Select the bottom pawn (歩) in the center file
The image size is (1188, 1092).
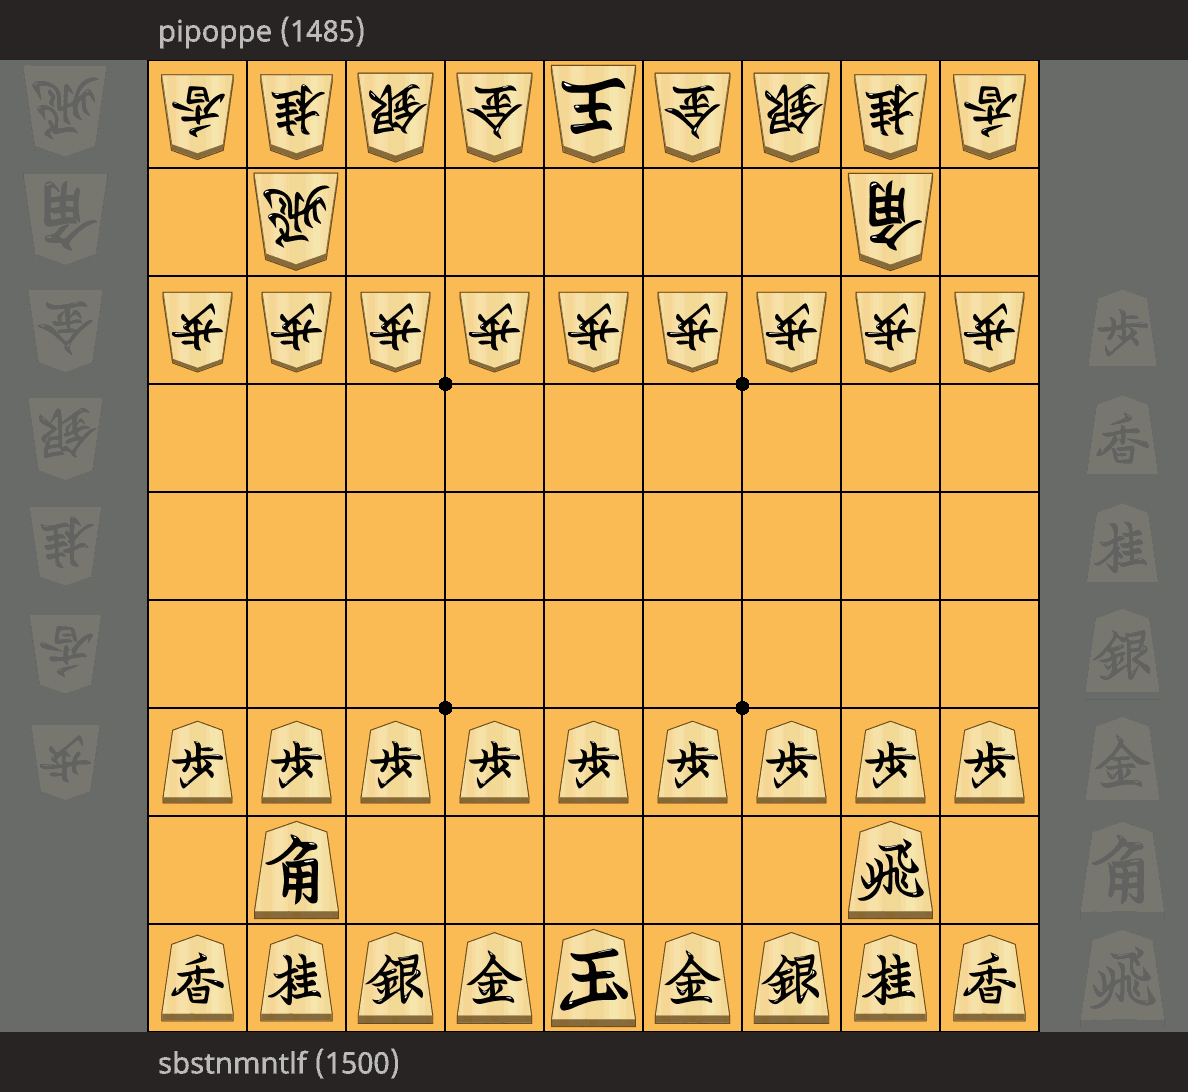click(x=593, y=762)
